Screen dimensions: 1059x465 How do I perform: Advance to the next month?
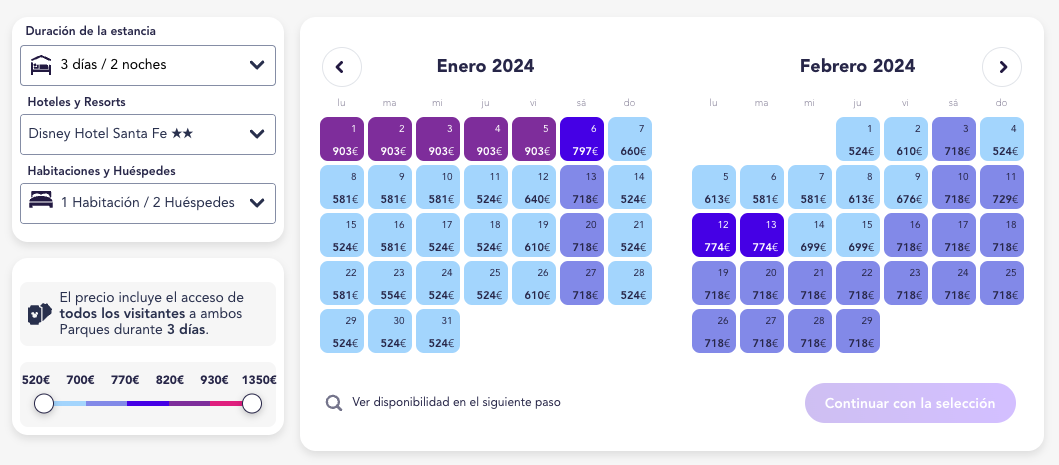[1002, 67]
